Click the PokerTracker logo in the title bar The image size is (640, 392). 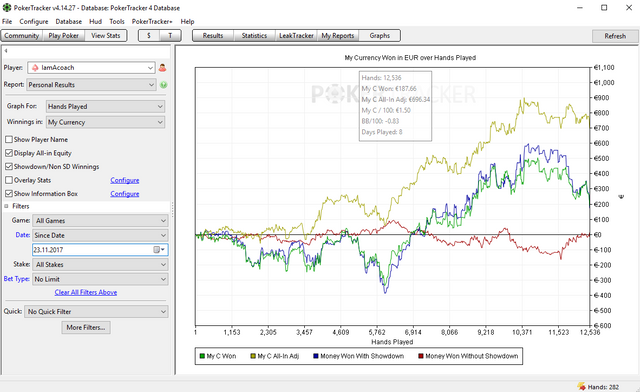(x=7, y=8)
